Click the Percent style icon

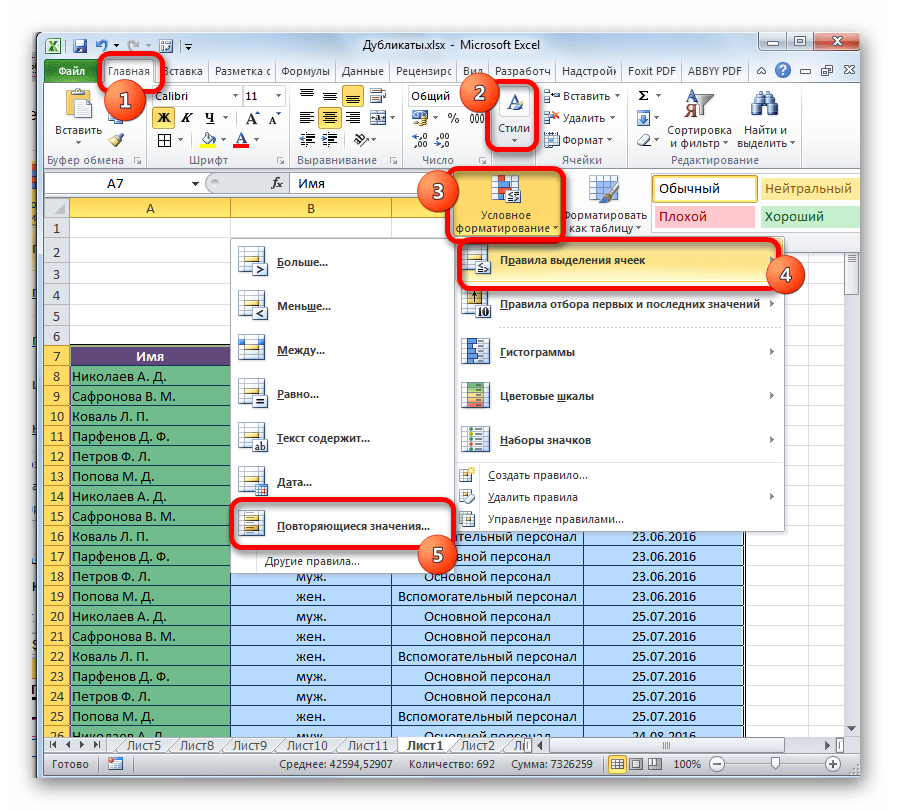(x=453, y=118)
